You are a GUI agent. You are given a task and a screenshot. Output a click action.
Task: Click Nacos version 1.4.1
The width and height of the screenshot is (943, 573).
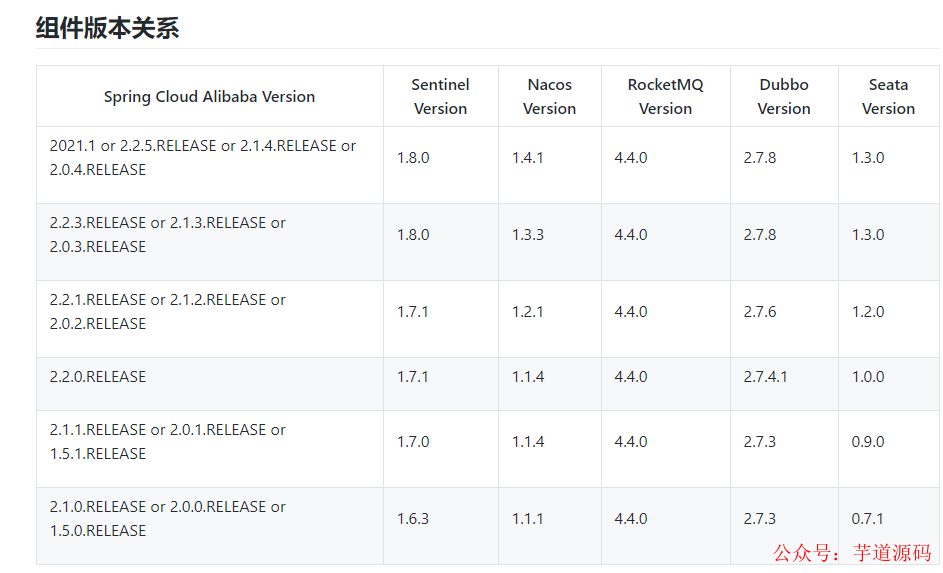(x=527, y=158)
